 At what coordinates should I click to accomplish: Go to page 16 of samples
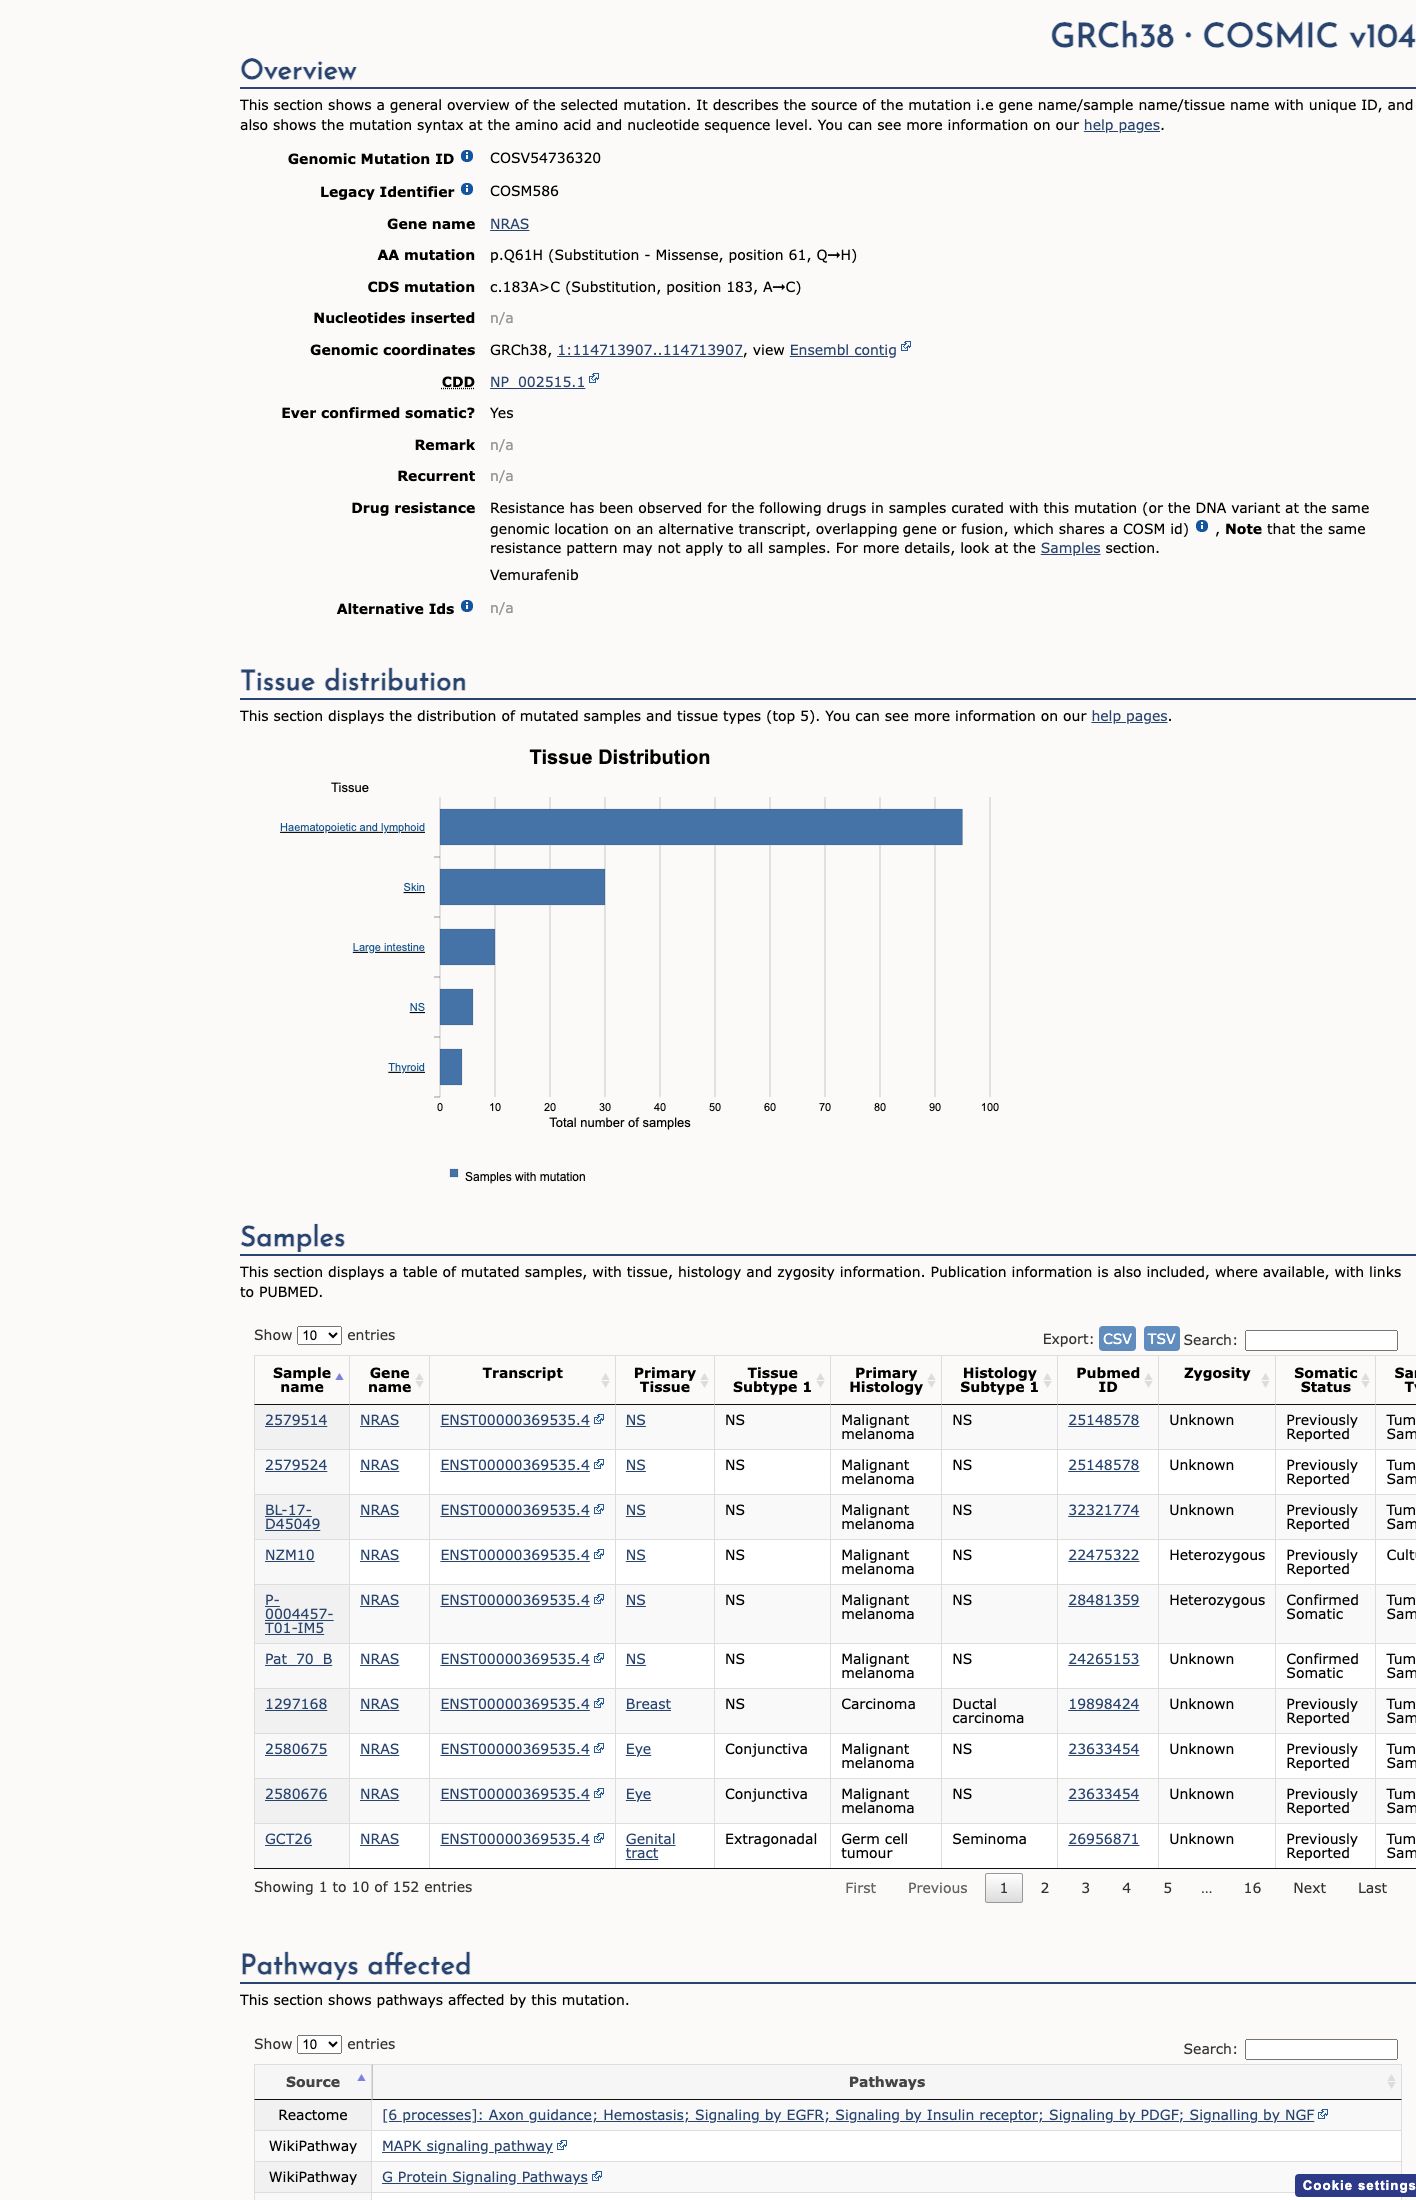(x=1252, y=1888)
